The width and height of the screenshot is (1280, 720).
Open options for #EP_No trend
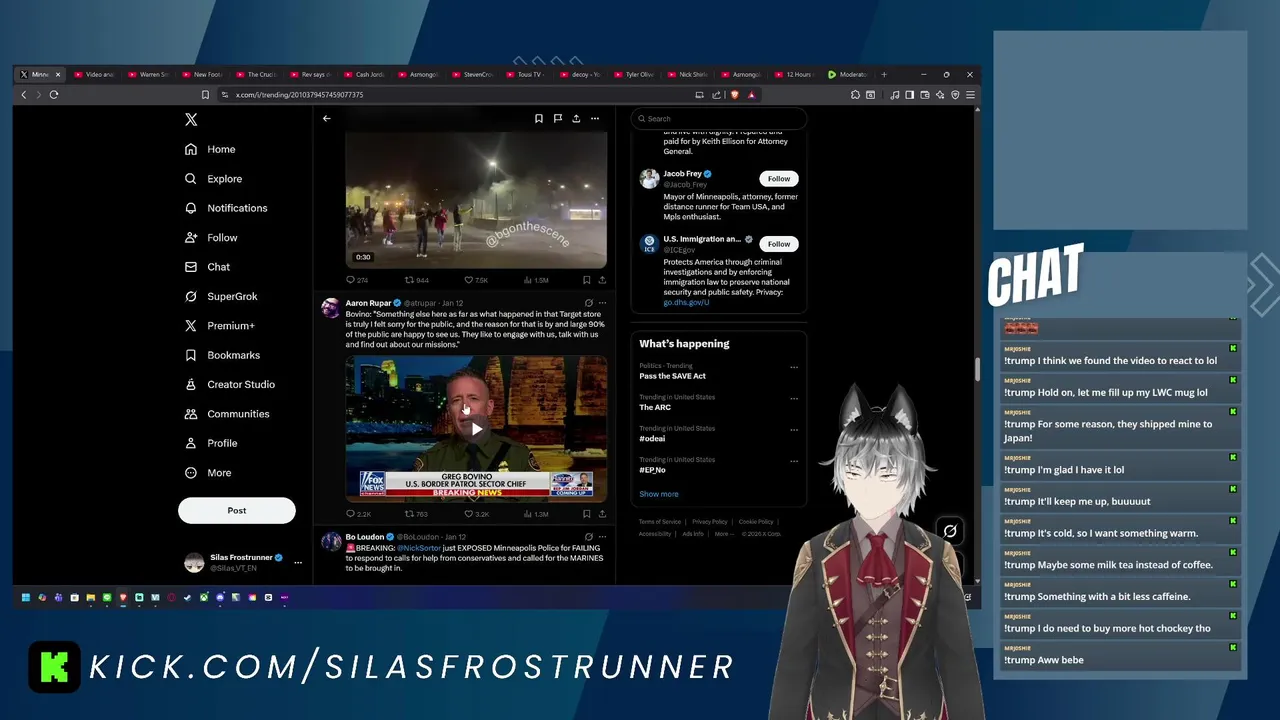pyautogui.click(x=794, y=462)
